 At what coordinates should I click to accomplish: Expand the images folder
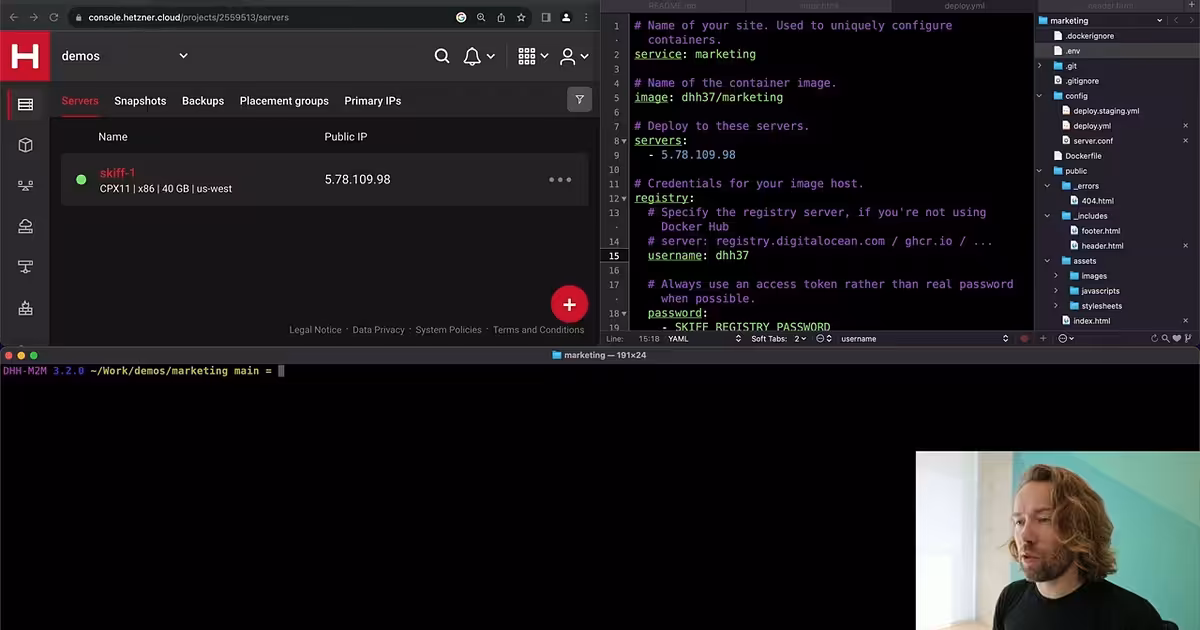click(1056, 276)
